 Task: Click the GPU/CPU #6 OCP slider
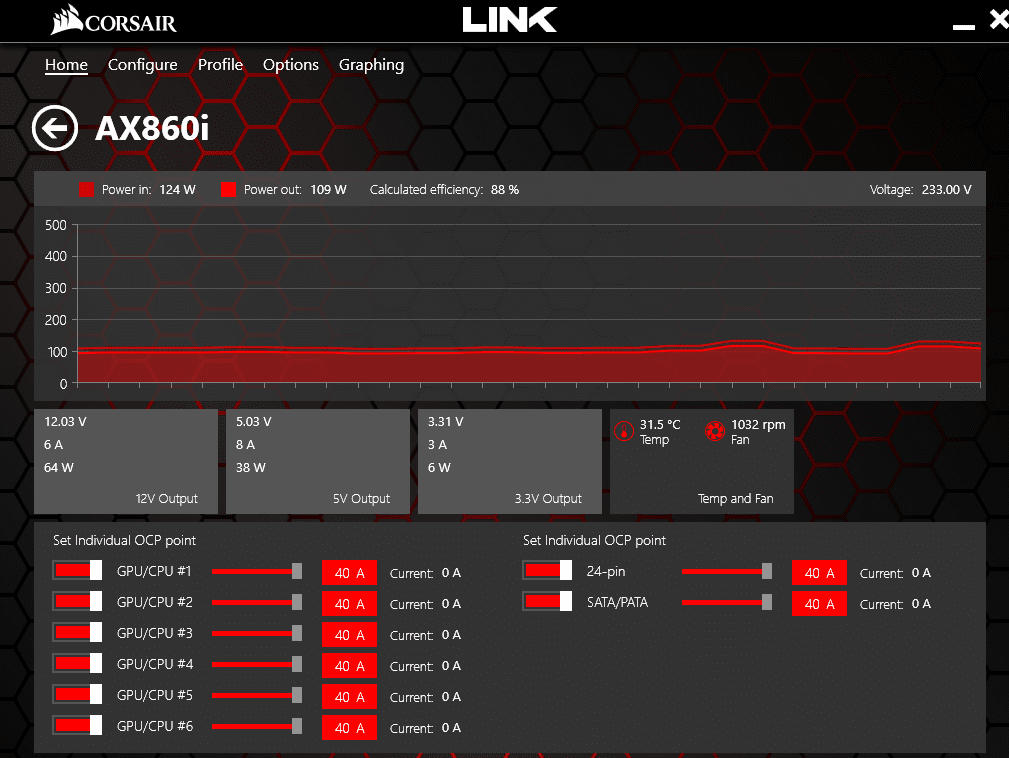point(257,726)
